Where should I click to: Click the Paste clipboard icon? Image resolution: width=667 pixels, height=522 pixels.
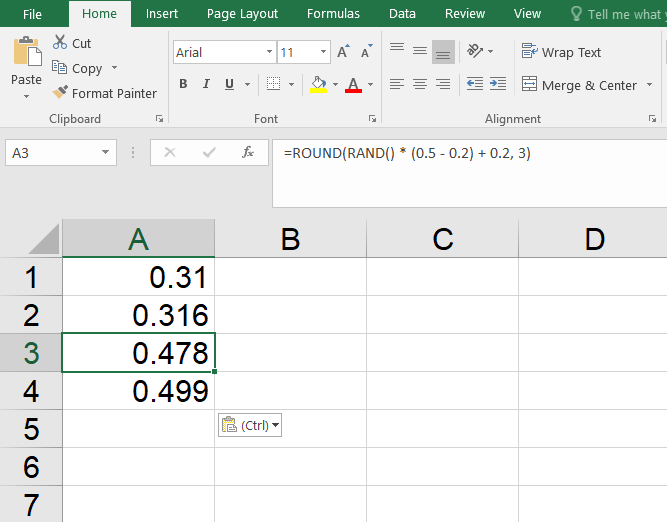click(x=27, y=51)
